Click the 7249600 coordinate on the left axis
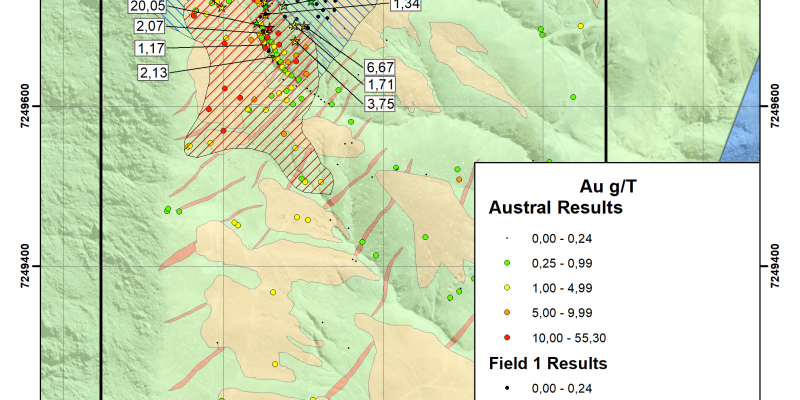Viewport: 800px width, 400px height. 24,102
